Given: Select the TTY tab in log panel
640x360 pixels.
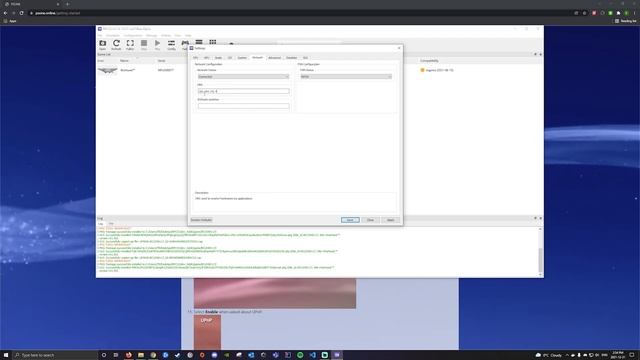Looking at the screenshot, I should pos(111,224).
